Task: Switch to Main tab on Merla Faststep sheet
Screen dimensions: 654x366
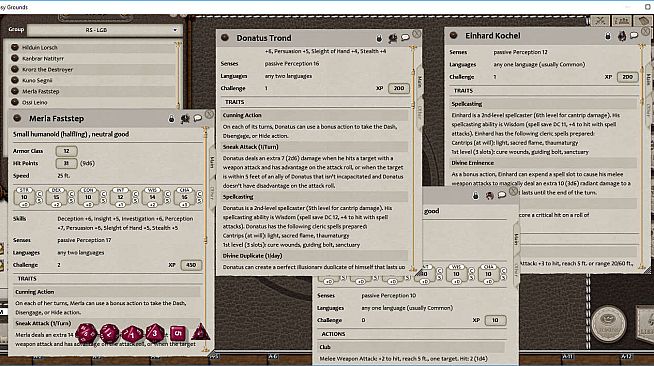Action: [x=212, y=162]
